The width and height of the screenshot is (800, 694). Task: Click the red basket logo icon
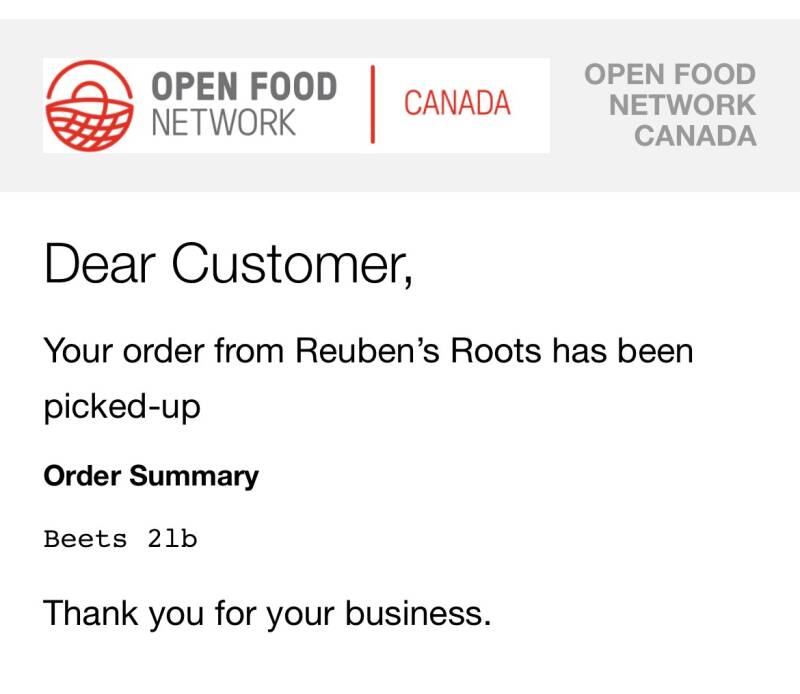91,105
